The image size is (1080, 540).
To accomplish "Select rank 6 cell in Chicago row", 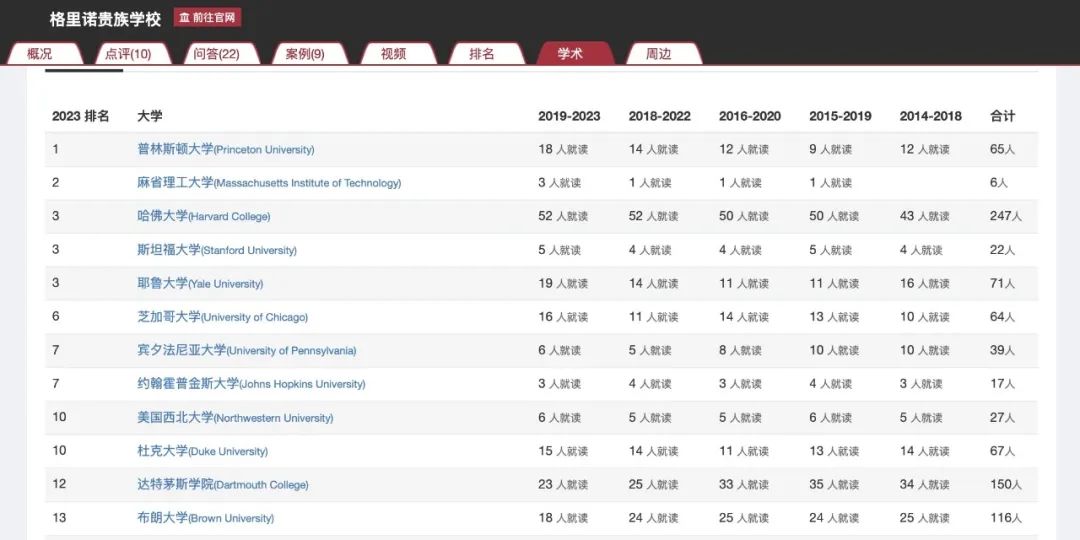I will 56,317.
